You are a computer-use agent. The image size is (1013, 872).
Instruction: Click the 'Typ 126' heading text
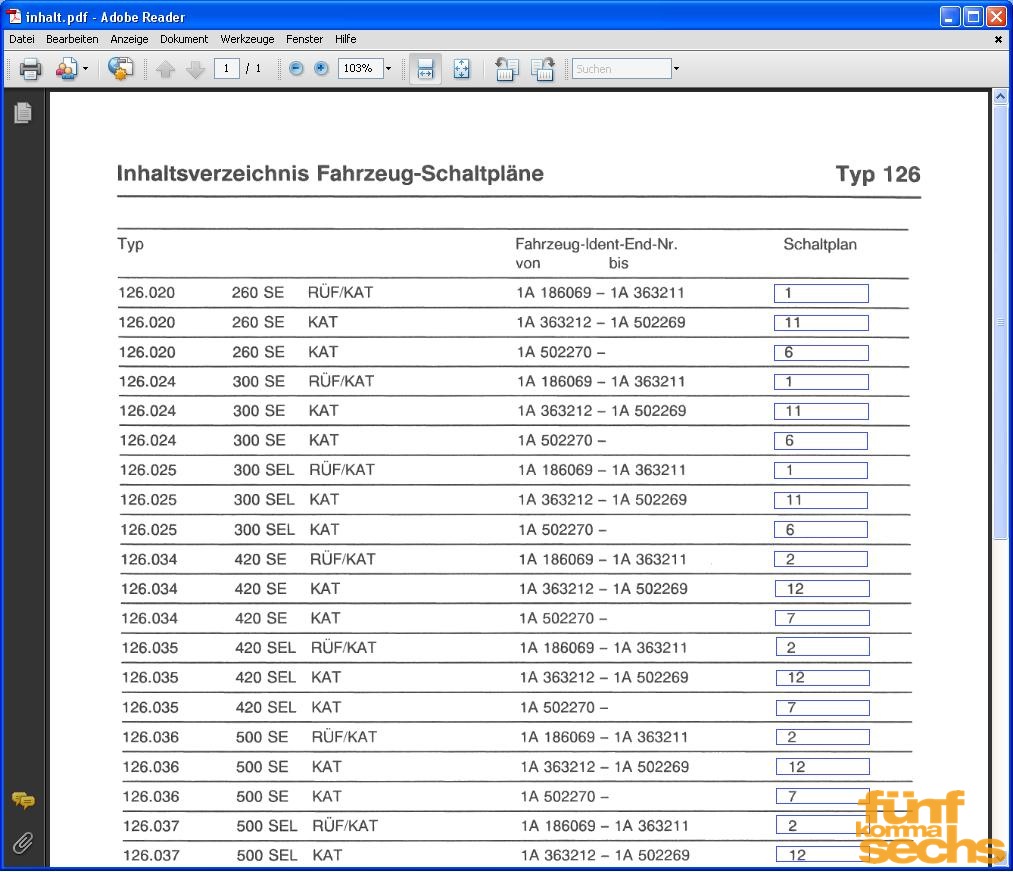click(x=878, y=174)
